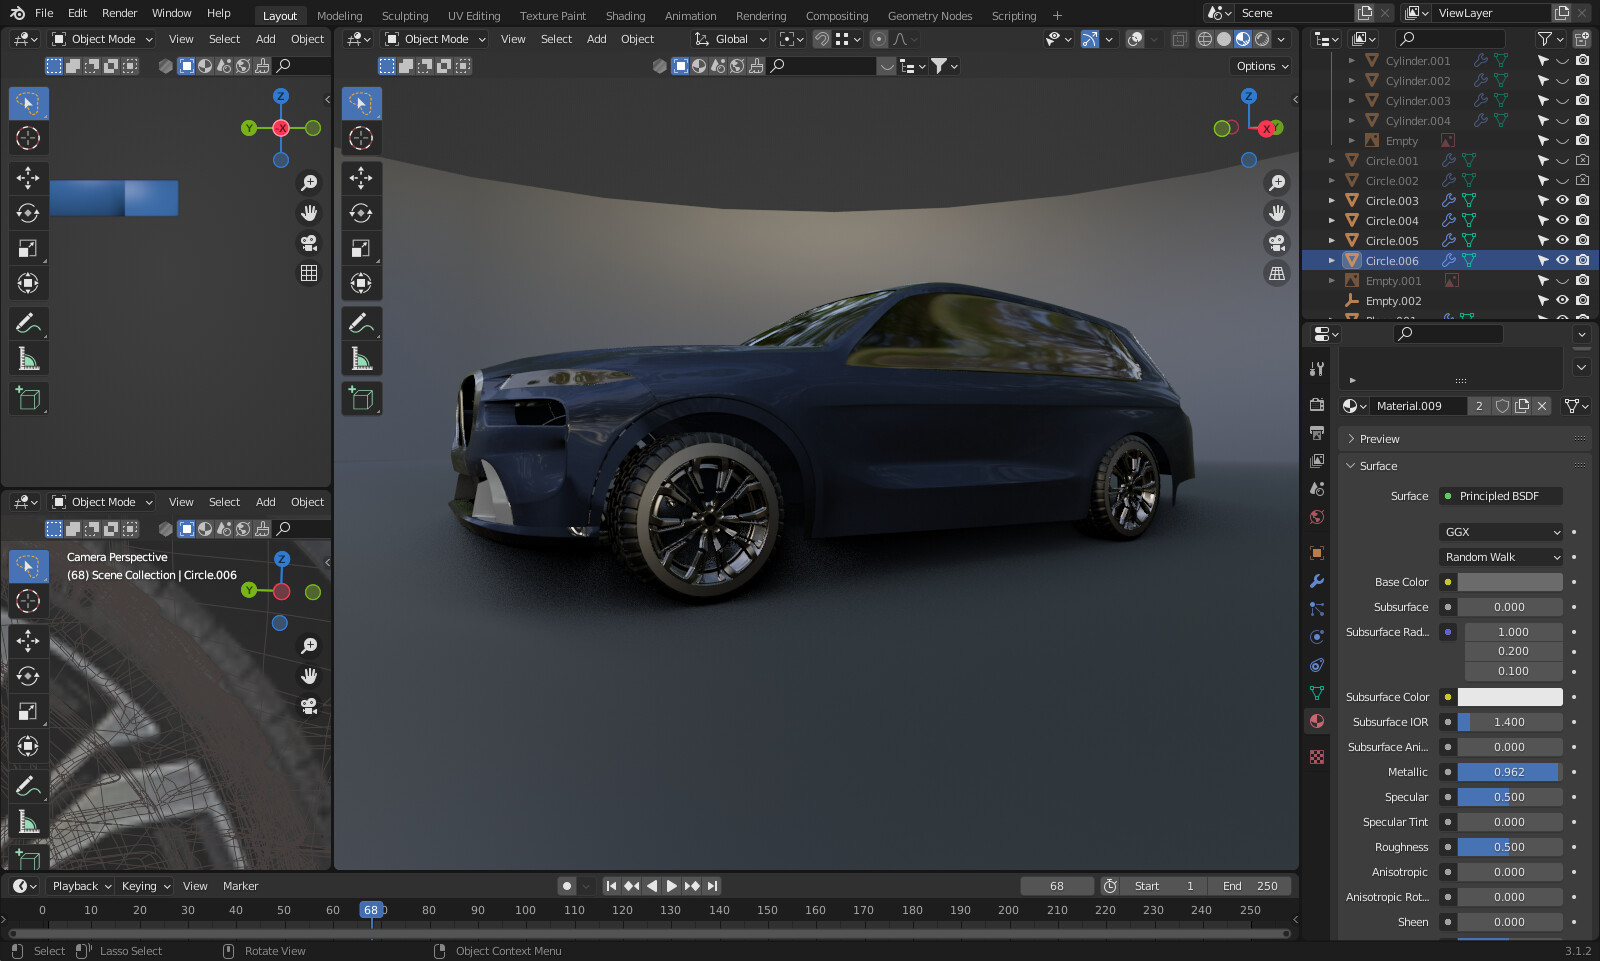Select the Annotate tool in main viewport

pyautogui.click(x=361, y=323)
